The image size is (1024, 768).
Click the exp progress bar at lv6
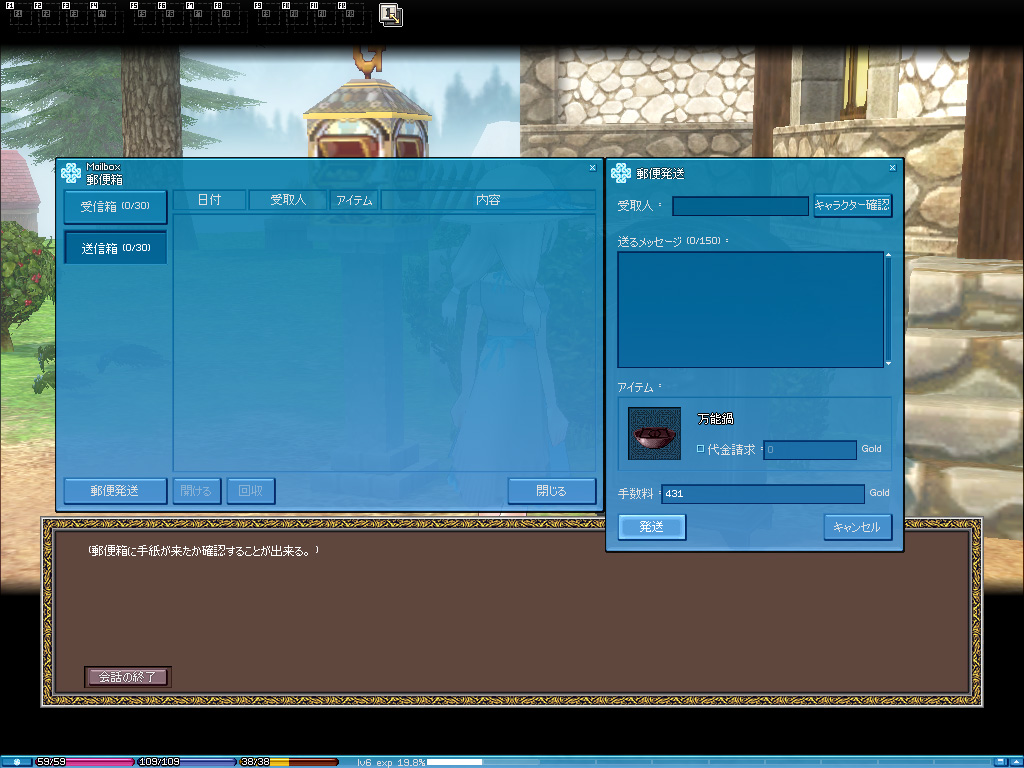pos(709,762)
